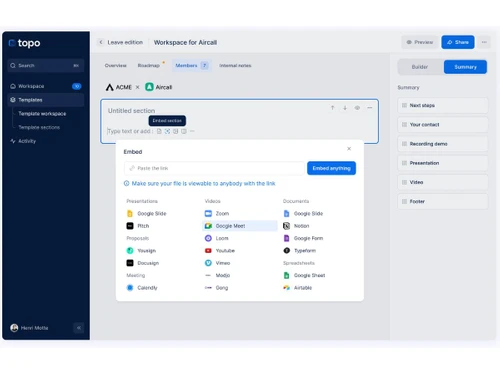Choose Pitch embed option
Screen dimensions: 500x375
click(x=138, y=226)
